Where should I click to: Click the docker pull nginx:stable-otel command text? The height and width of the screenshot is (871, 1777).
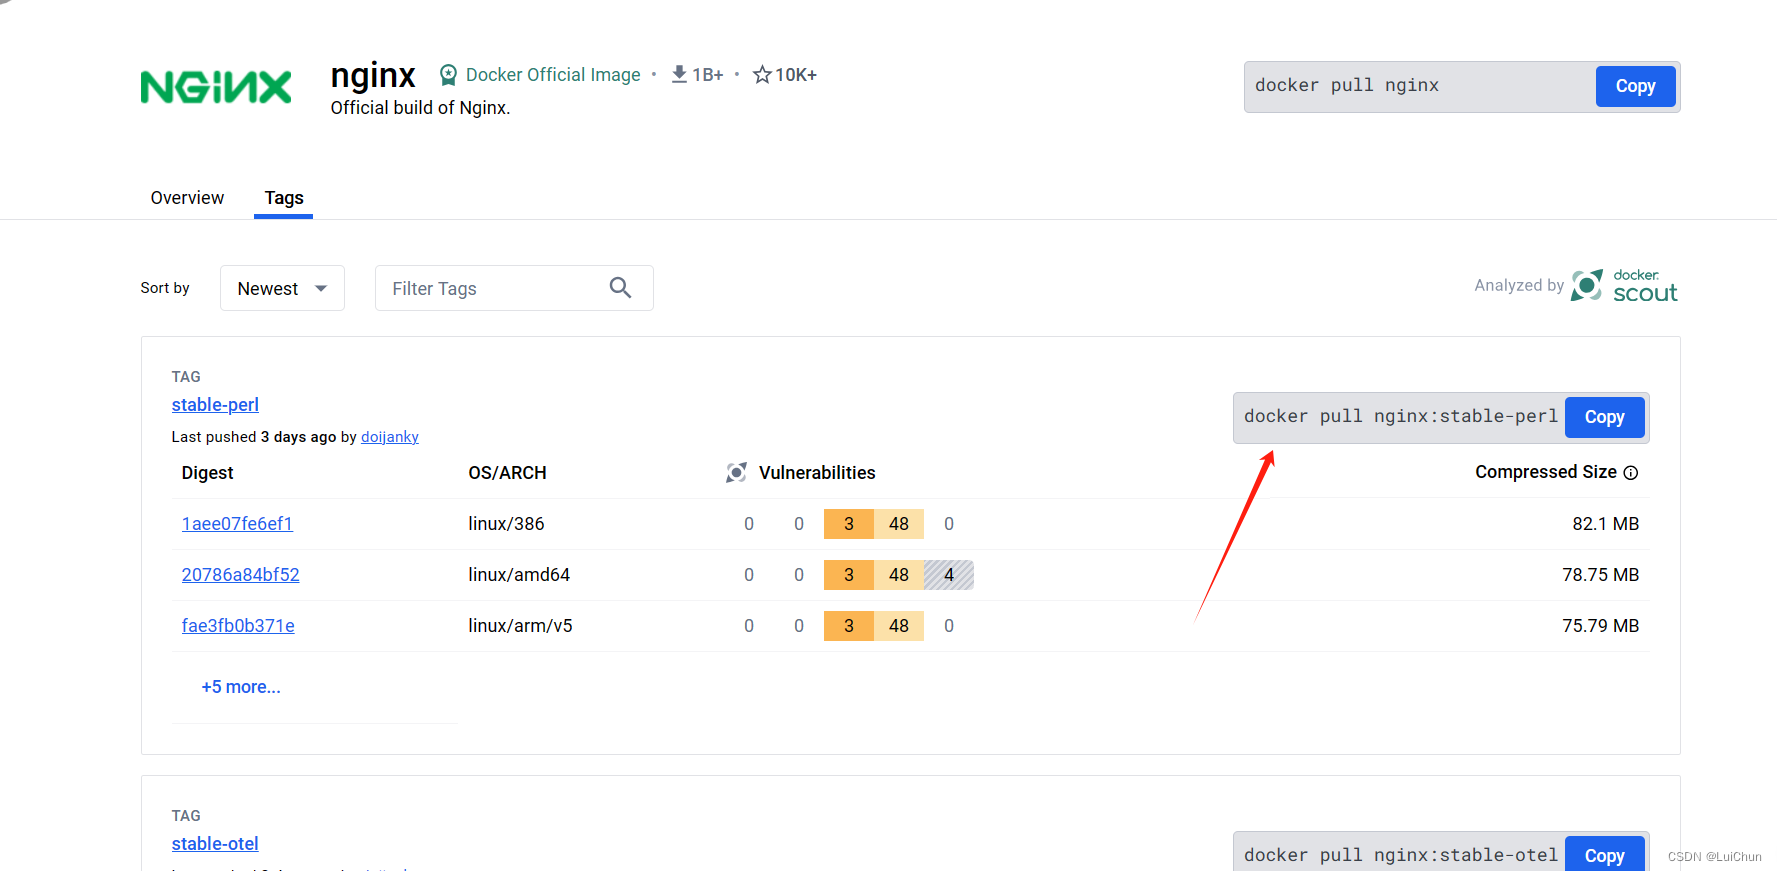coord(1400,855)
